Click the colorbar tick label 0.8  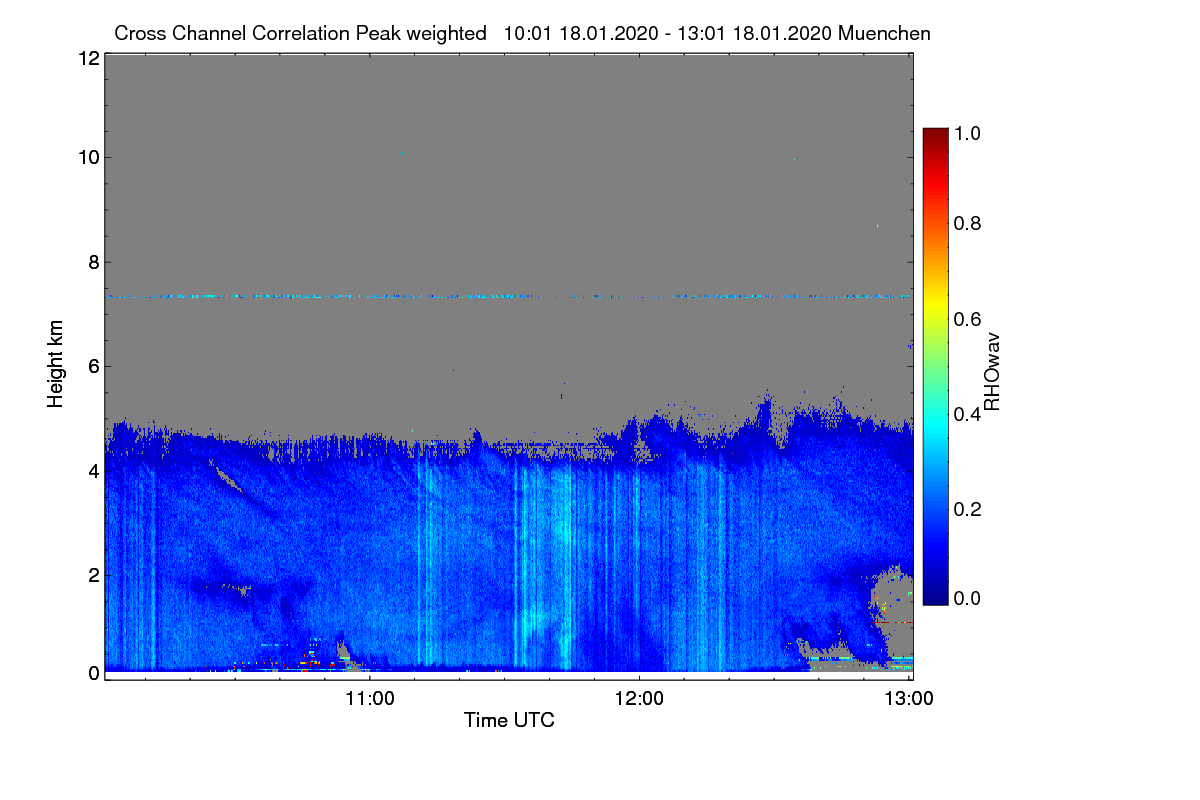(x=968, y=224)
